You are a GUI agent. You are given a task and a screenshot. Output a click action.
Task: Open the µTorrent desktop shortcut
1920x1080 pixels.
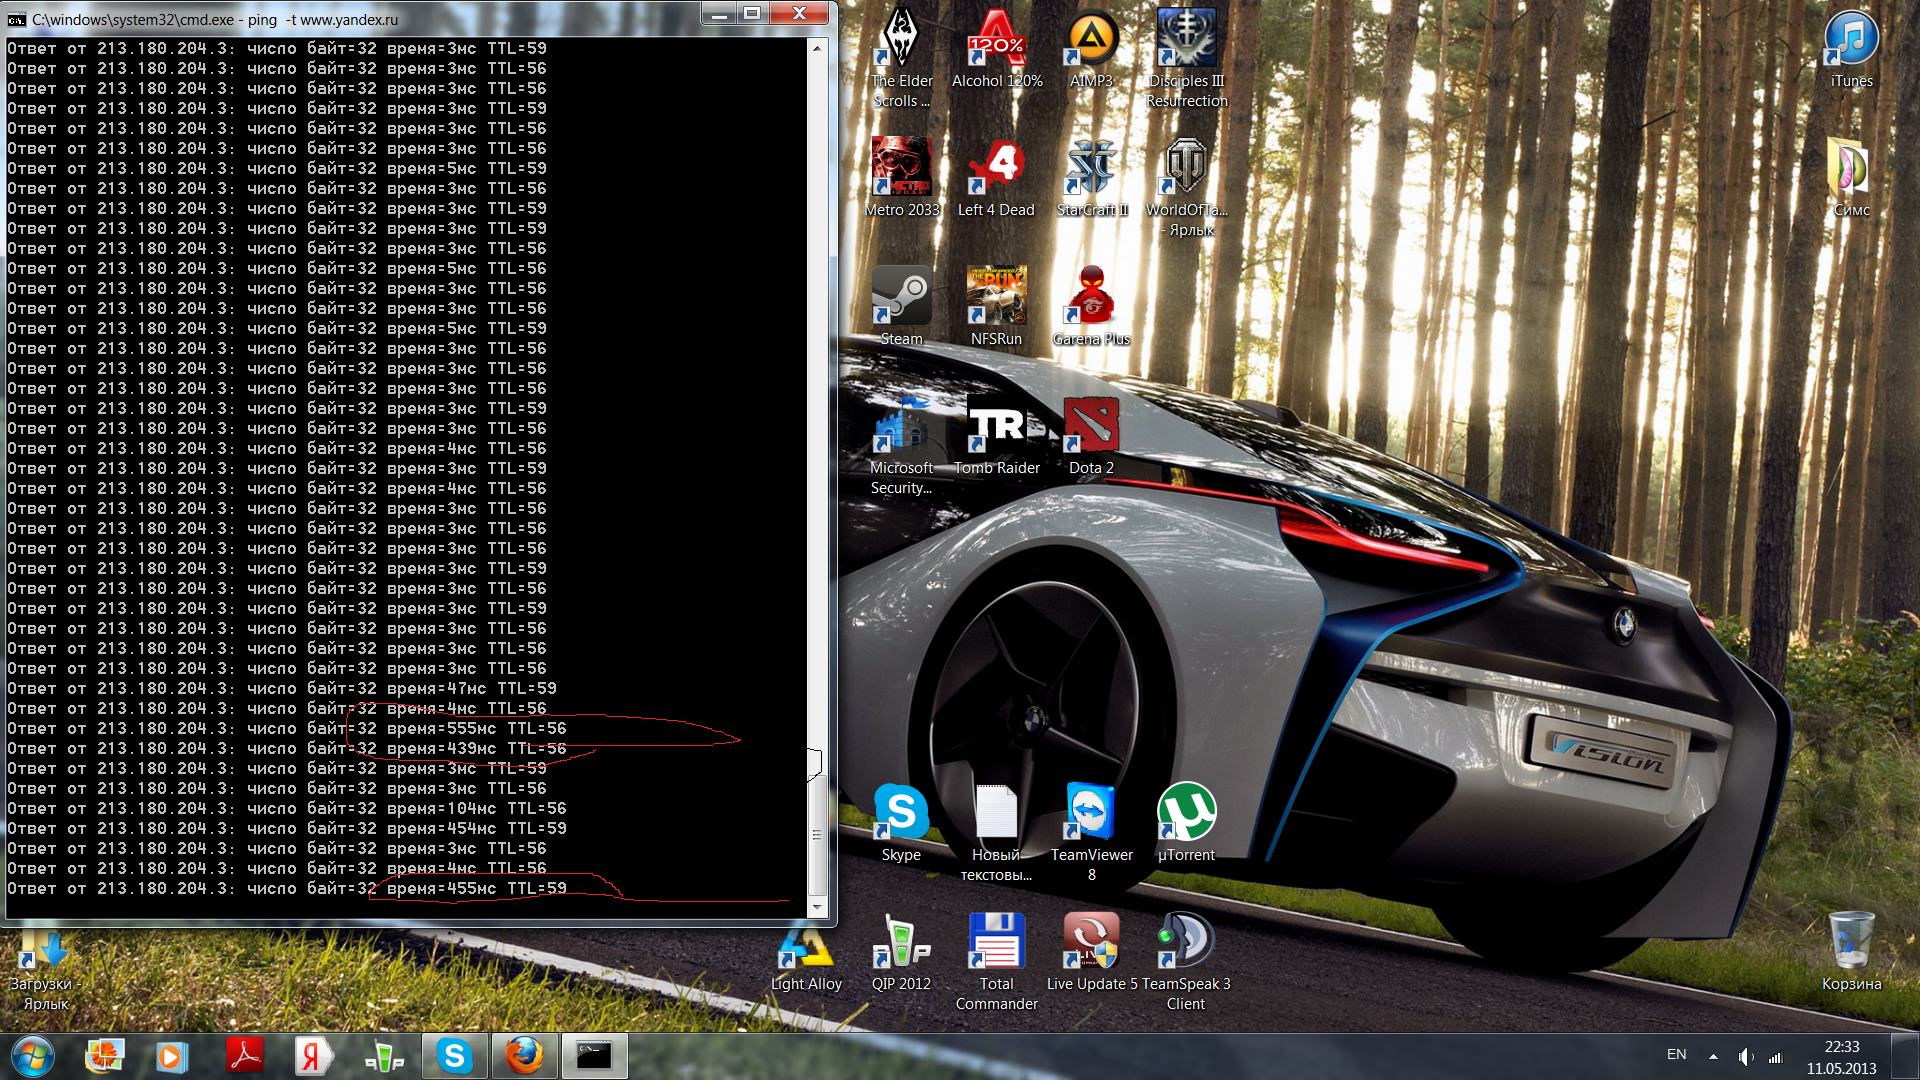(1186, 812)
